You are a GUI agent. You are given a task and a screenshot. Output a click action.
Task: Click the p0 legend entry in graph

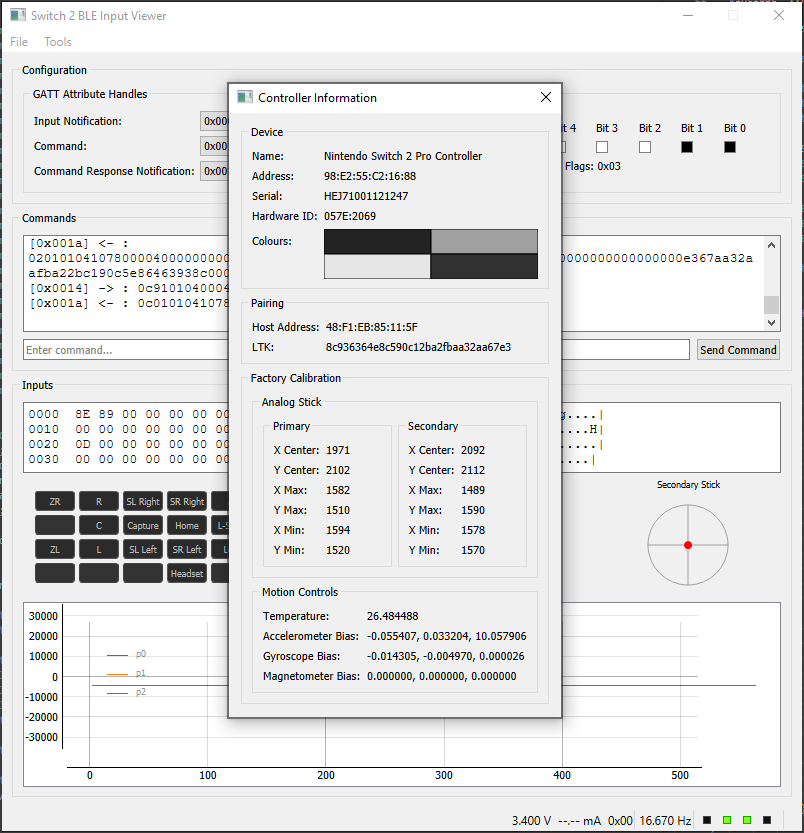126,654
